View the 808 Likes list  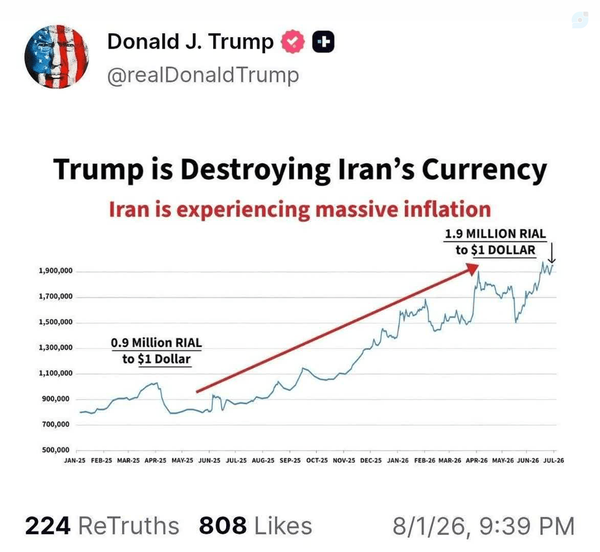[255, 525]
